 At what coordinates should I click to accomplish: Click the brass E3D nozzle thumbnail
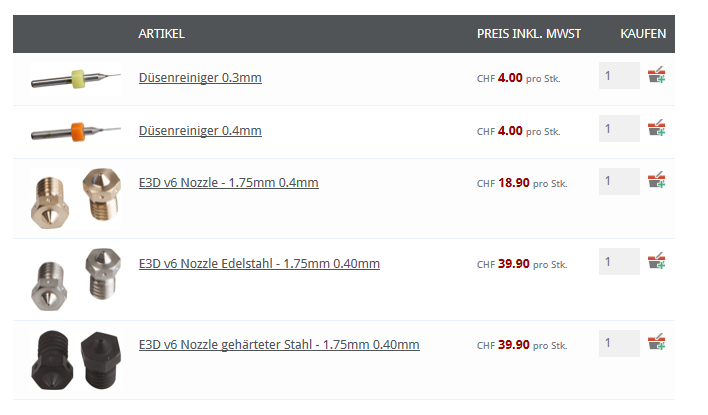pyautogui.click(x=76, y=199)
